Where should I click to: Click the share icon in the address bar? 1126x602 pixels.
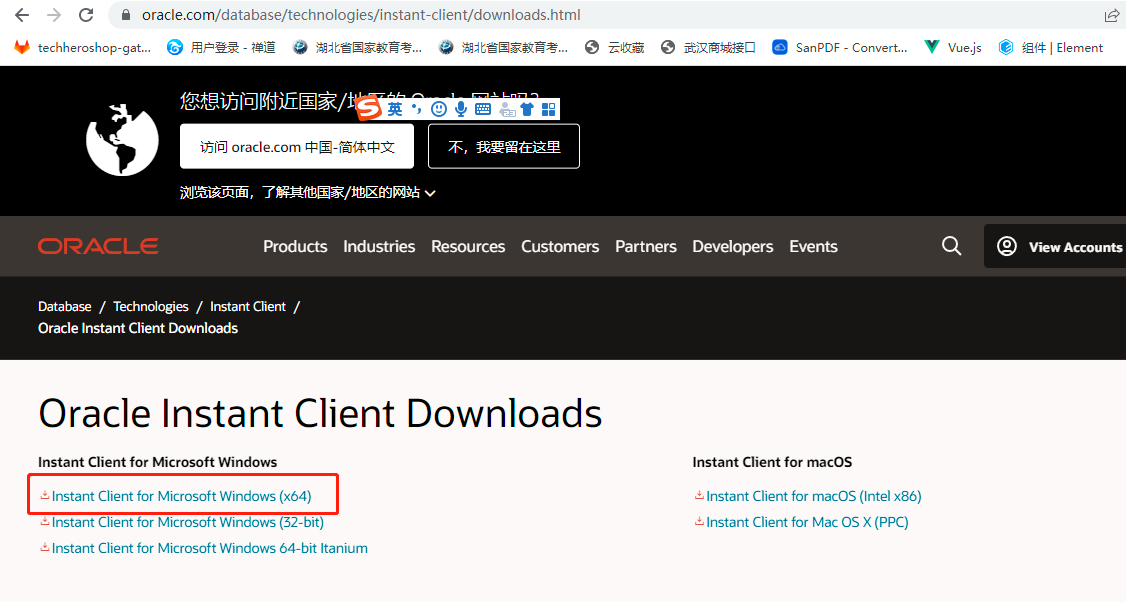point(1112,15)
